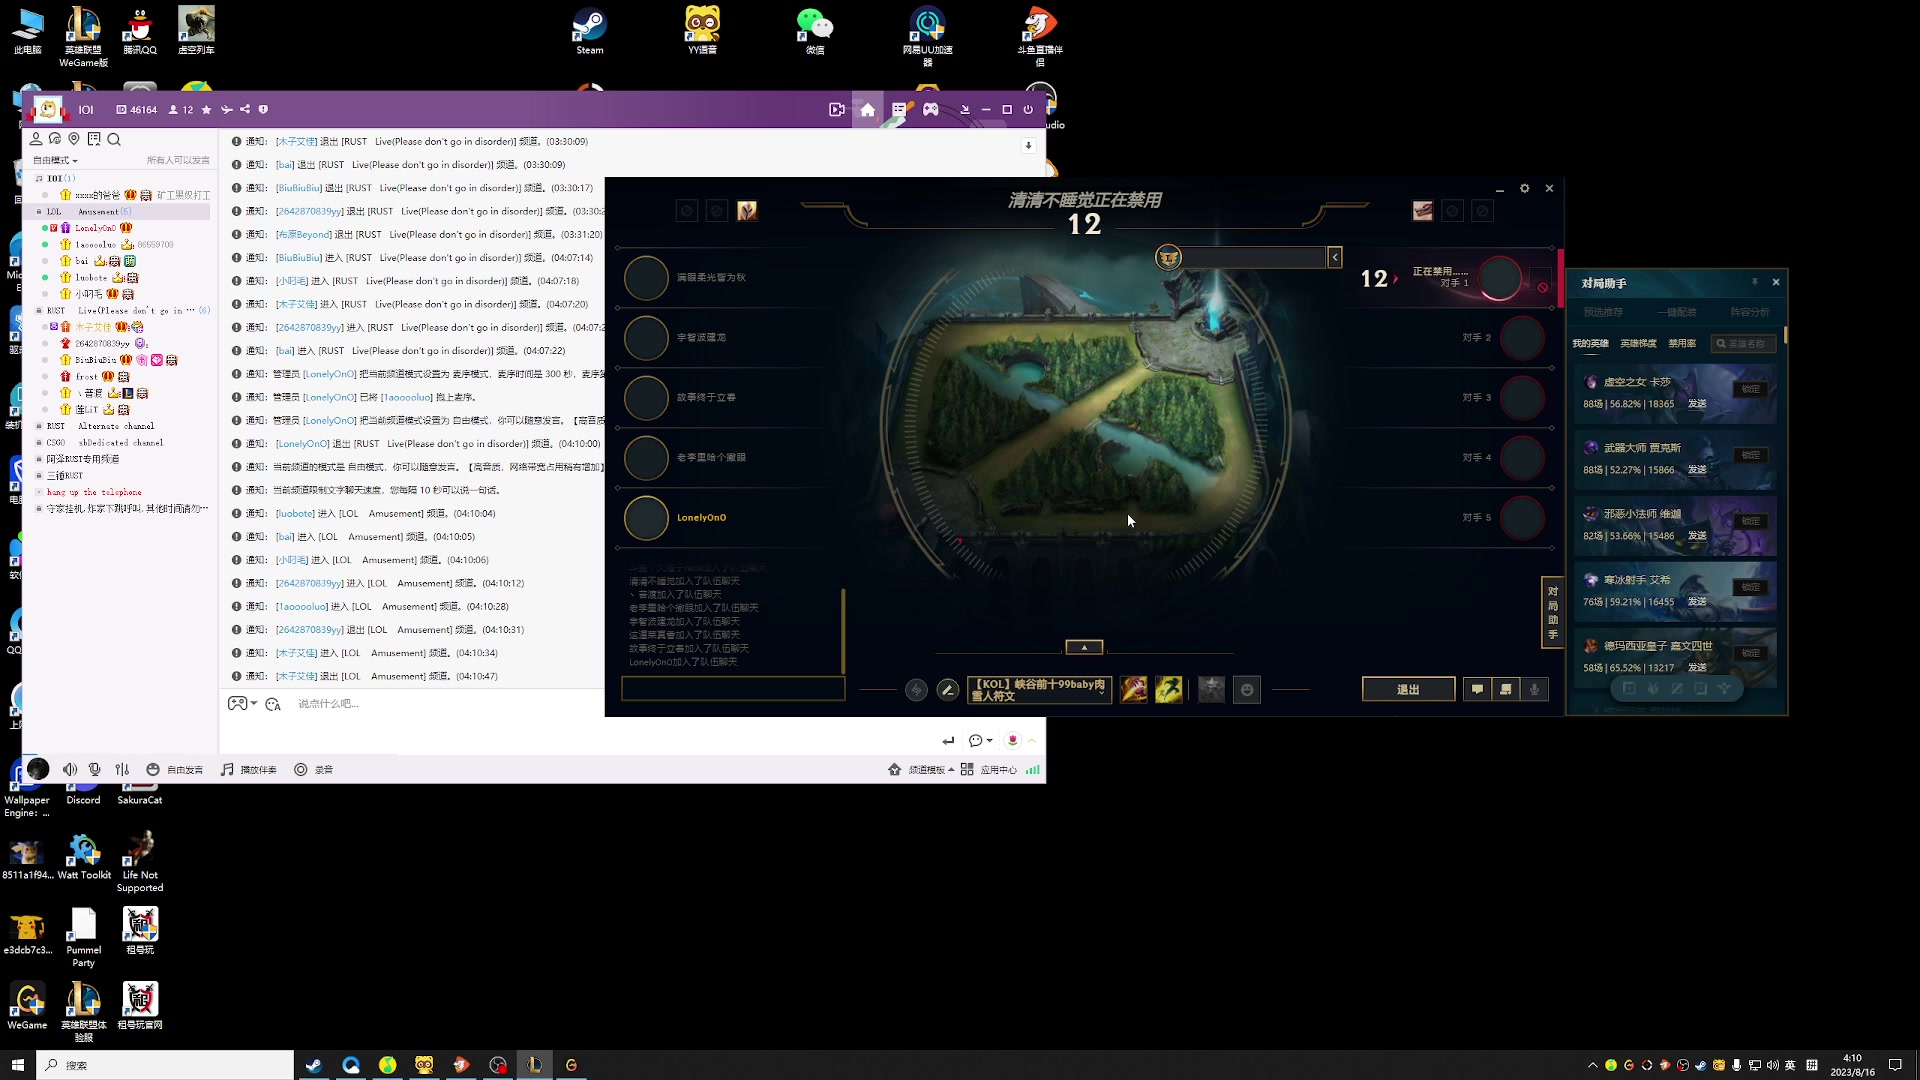The image size is (1920, 1080).
Task: Open the 预选推荐 tab
Action: (1603, 313)
